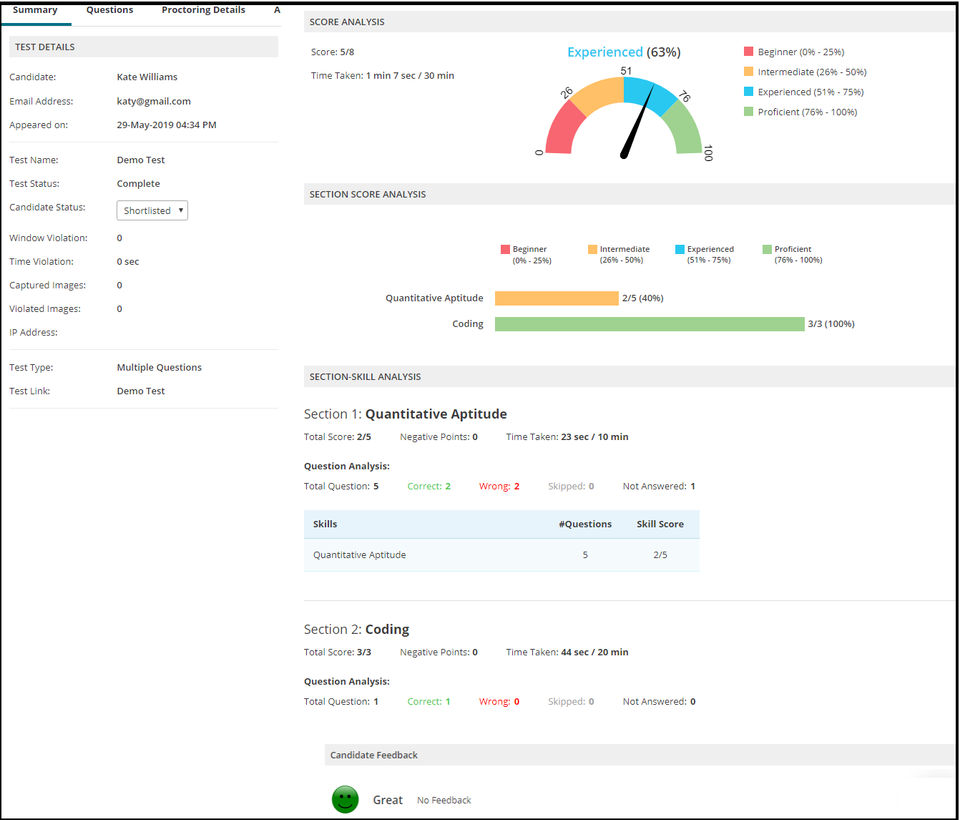Click the red Beginner swatch in score legend
Screen dimensions: 960x820
748,52
